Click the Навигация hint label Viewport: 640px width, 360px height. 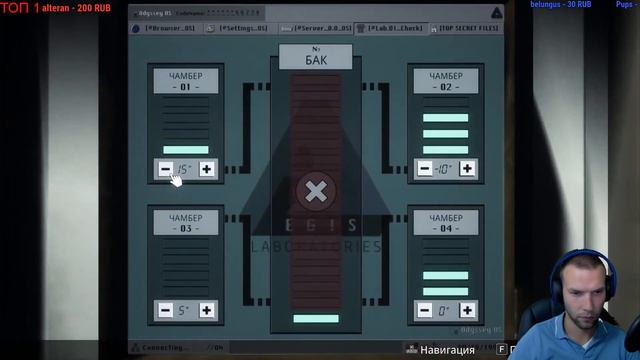point(447,350)
